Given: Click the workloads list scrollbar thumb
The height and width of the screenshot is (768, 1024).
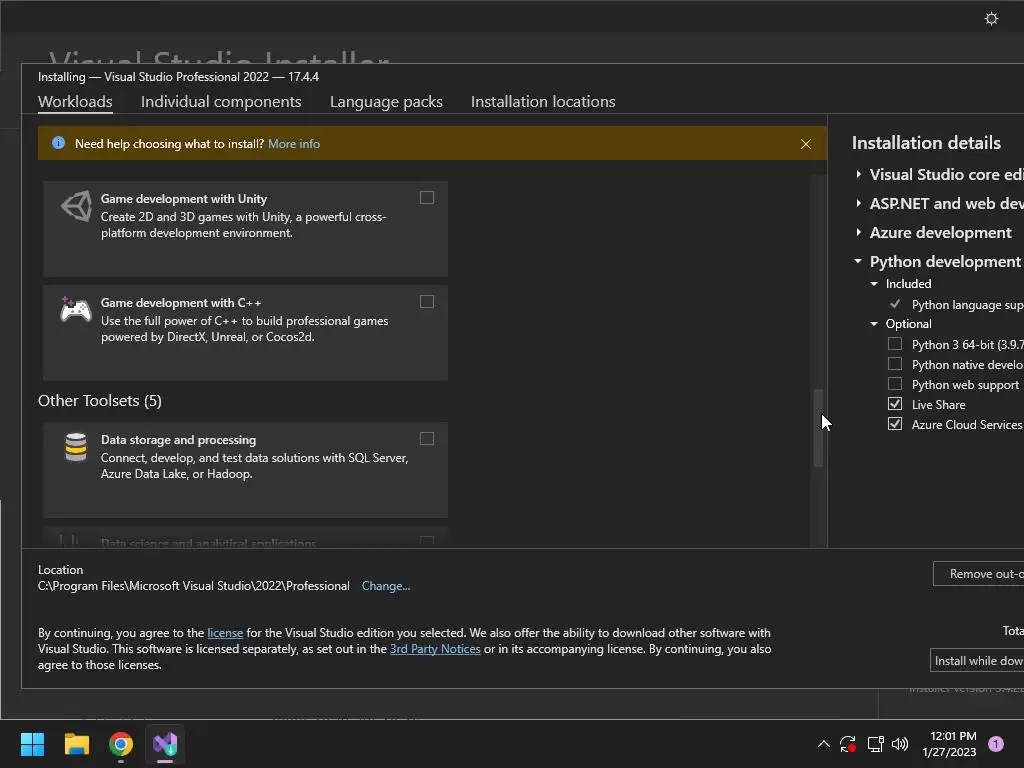Looking at the screenshot, I should click(818, 428).
